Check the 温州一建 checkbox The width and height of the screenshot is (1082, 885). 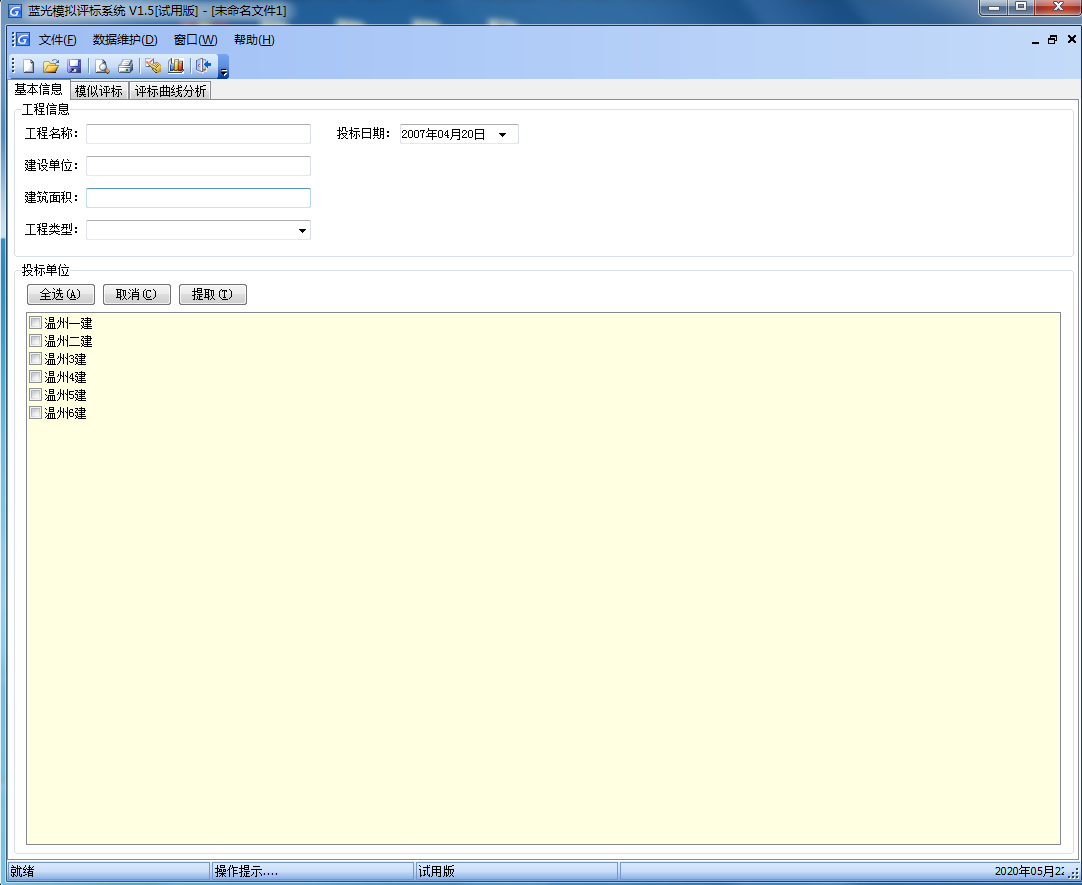coord(35,322)
